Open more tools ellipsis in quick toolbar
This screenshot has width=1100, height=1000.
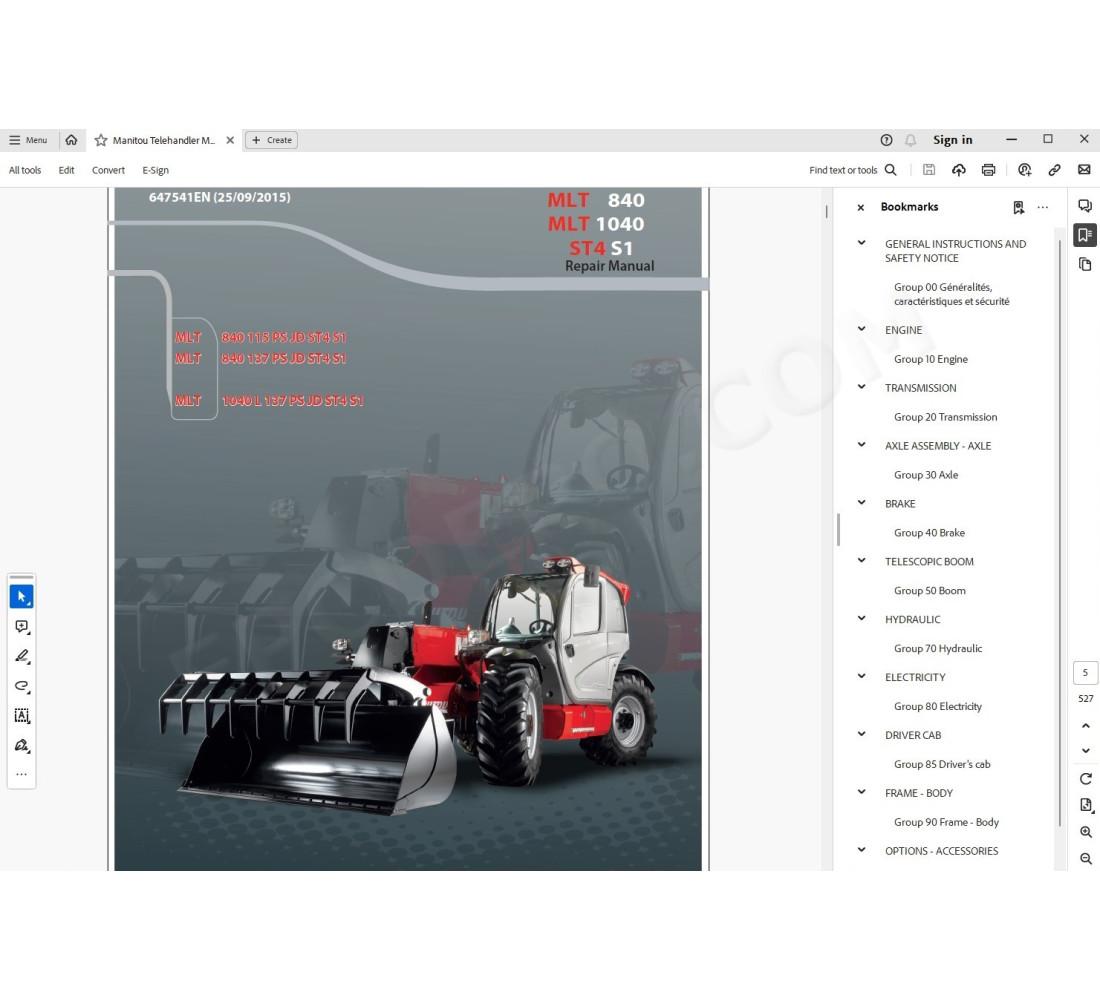pos(22,775)
